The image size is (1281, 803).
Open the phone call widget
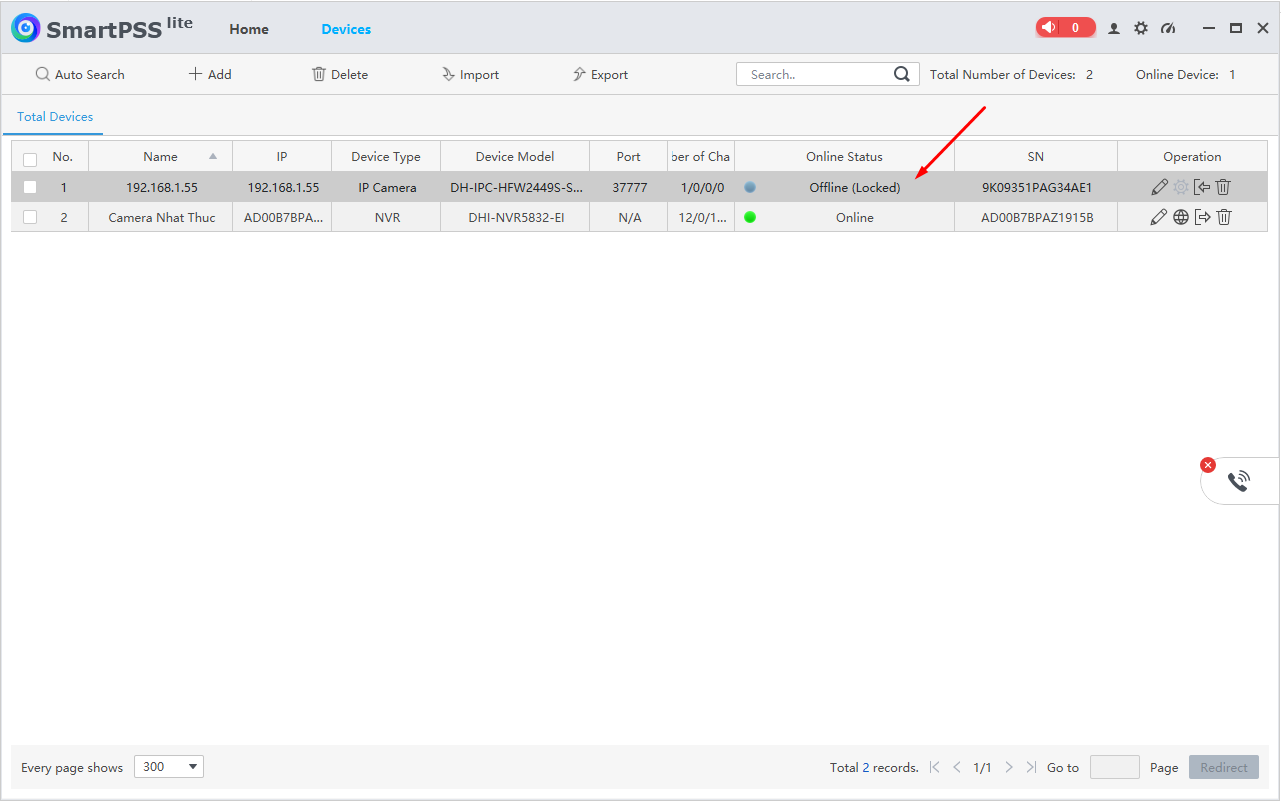point(1239,481)
